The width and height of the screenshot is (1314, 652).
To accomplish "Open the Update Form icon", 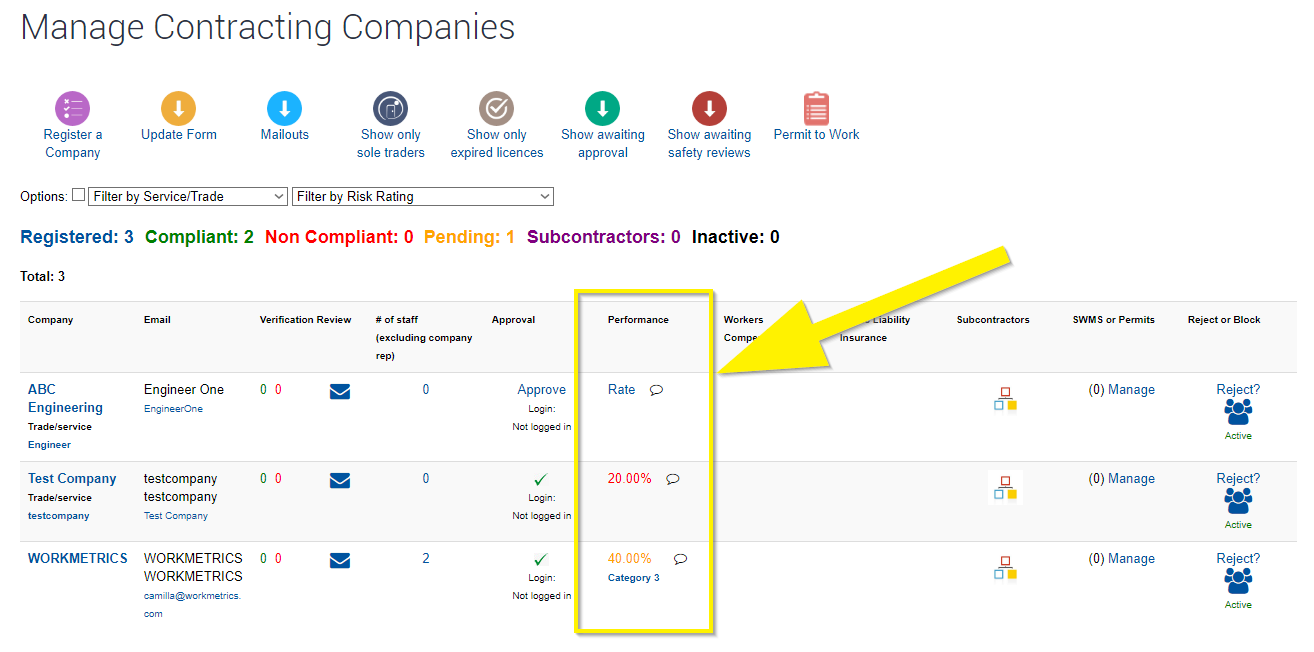I will click(x=178, y=108).
